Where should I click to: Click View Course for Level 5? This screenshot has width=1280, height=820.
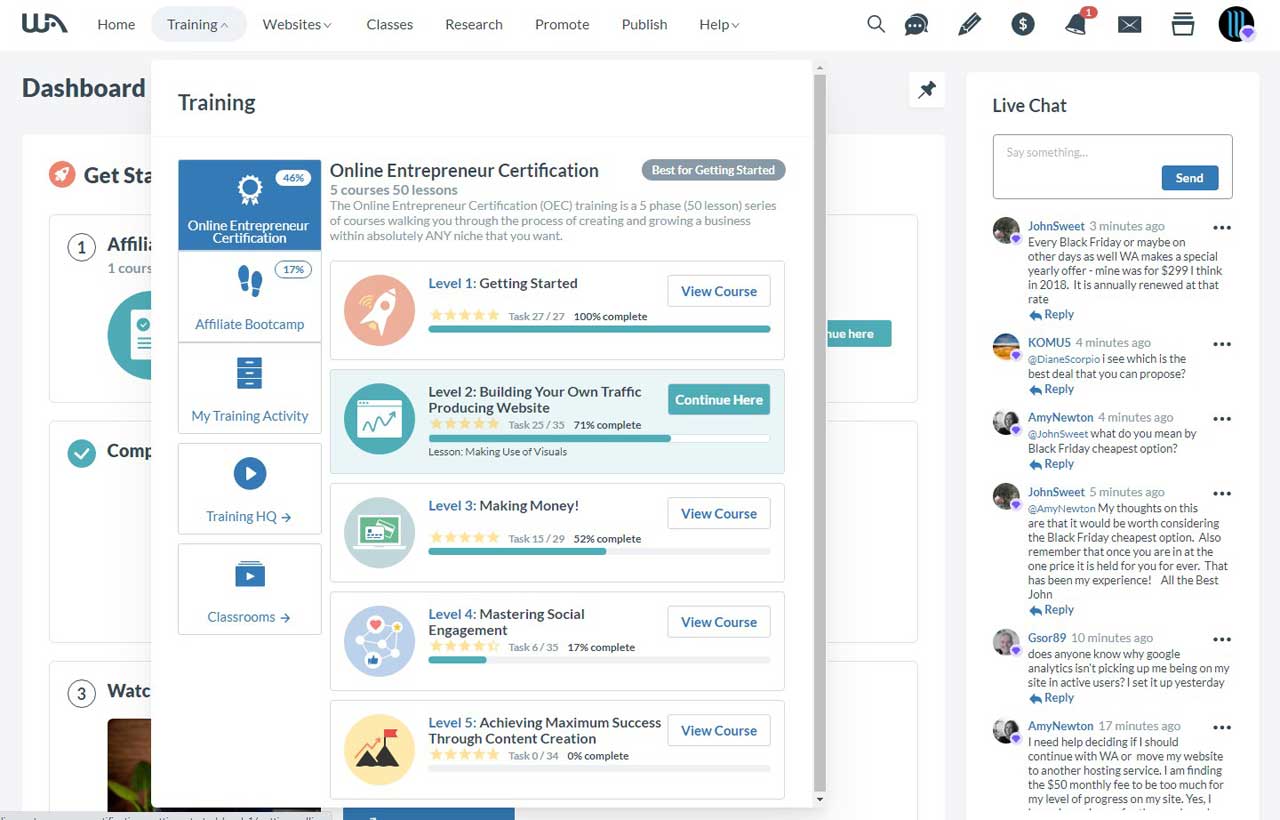(719, 730)
